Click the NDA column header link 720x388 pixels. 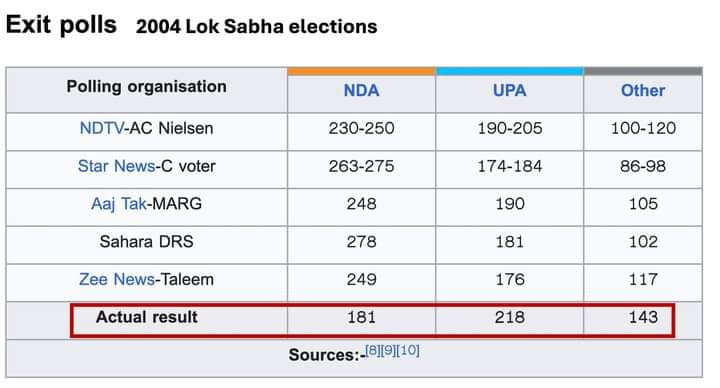pos(361,90)
